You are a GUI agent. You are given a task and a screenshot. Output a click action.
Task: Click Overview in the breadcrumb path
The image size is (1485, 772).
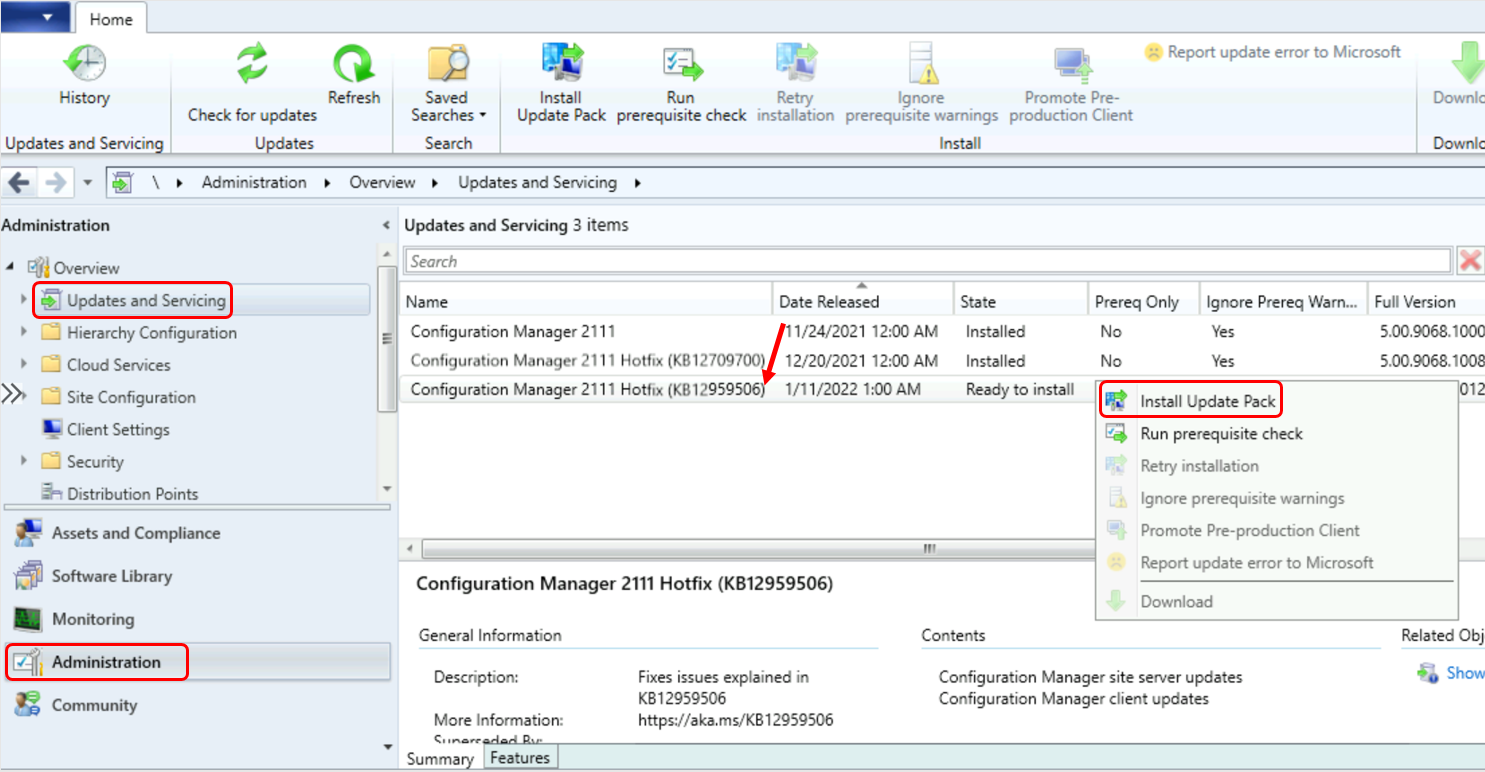(x=382, y=182)
